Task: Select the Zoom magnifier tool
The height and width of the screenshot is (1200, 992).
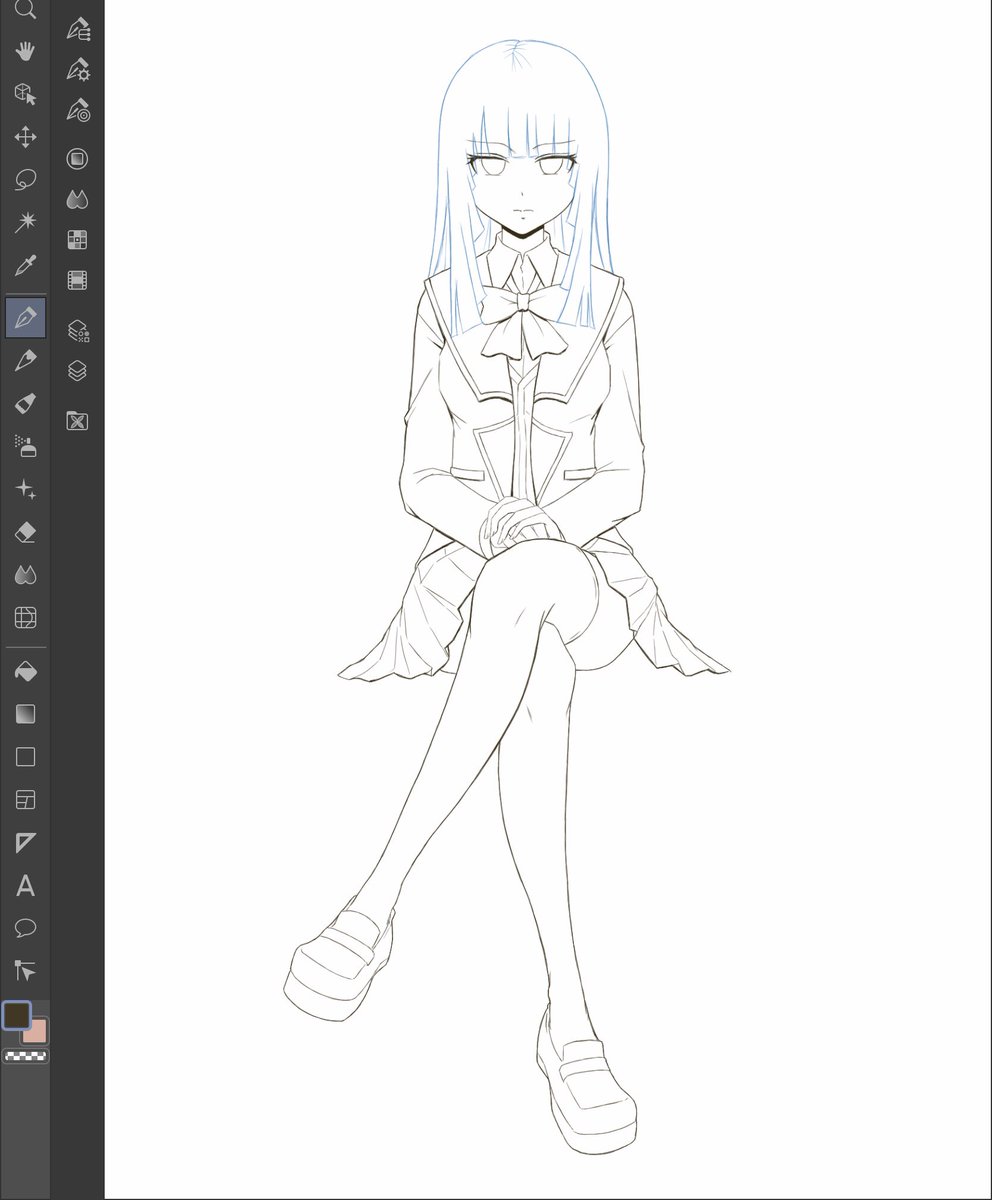Action: pyautogui.click(x=26, y=10)
